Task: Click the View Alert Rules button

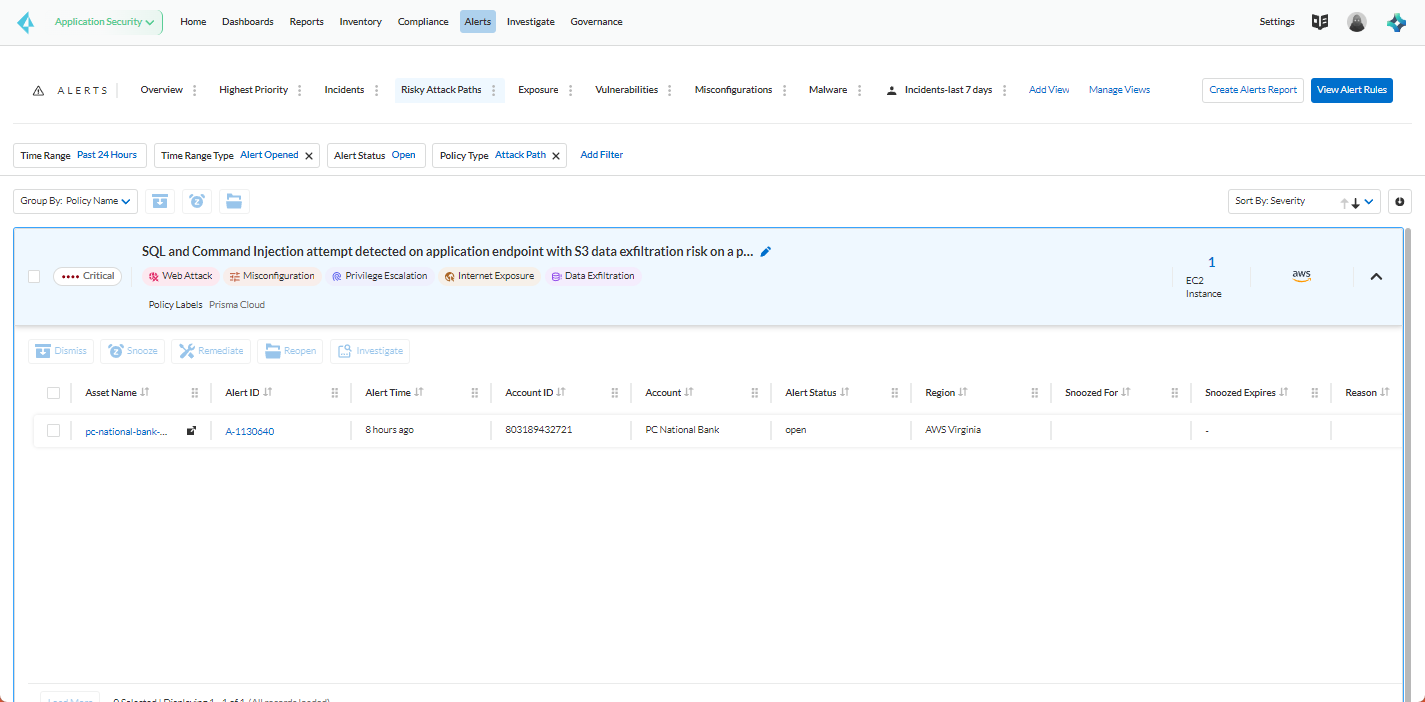Action: 1352,90
